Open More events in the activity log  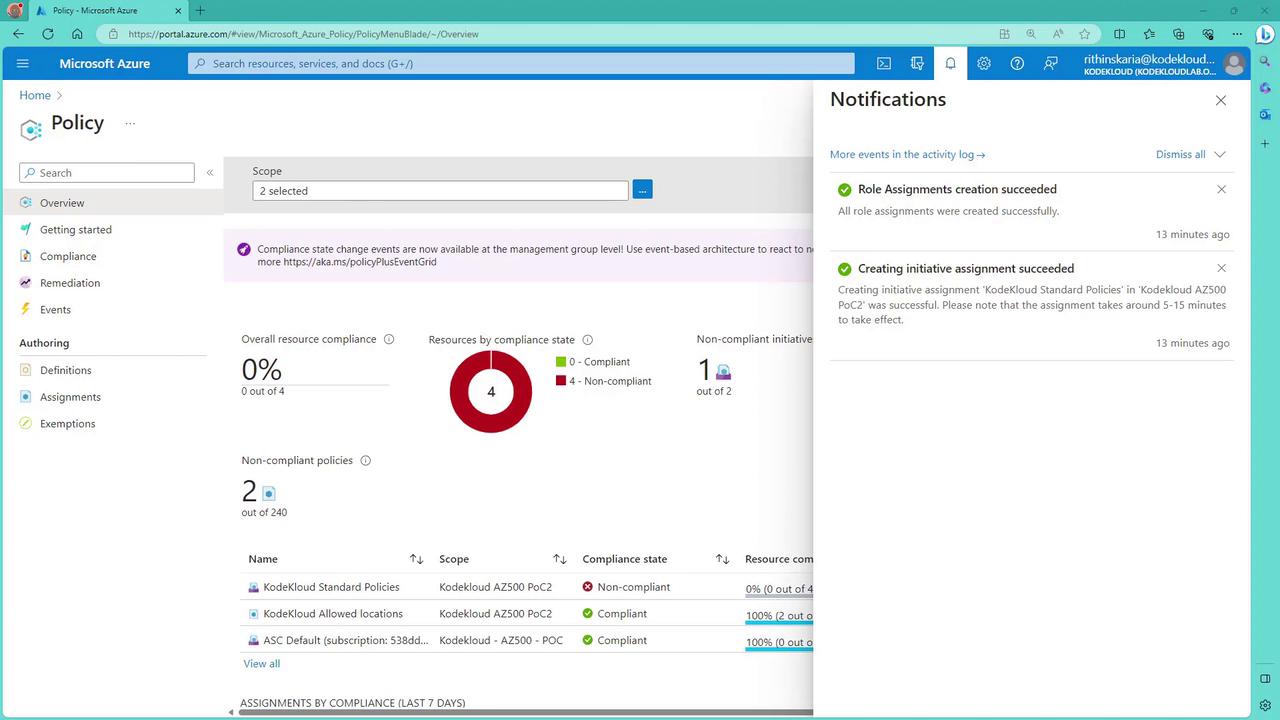pyautogui.click(x=907, y=155)
